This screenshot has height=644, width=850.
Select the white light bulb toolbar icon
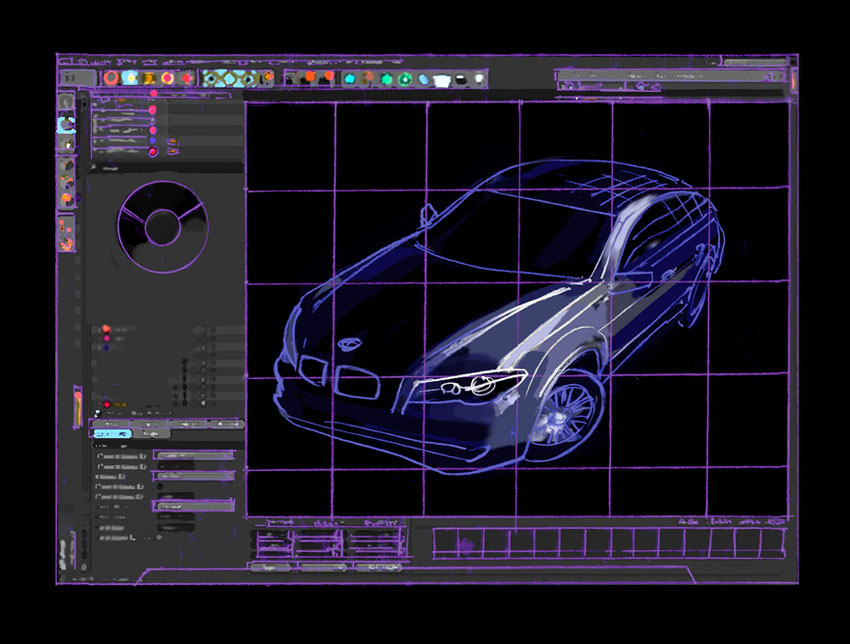479,79
